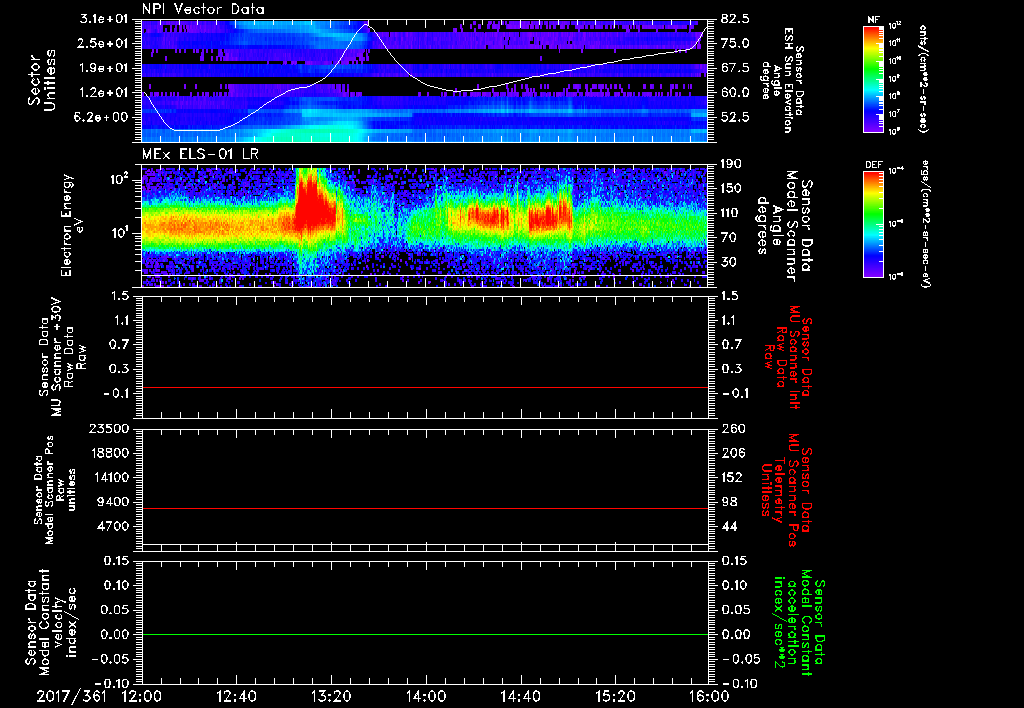
Task: Click the '260' telemetry position tick
Action: tap(731, 429)
